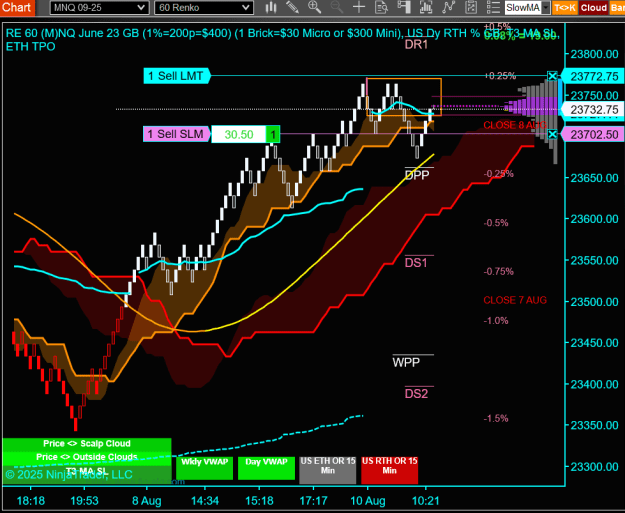Screen dimensions: 625x513
Task: Open the Chart Trader panel icon
Action: coord(403,7)
